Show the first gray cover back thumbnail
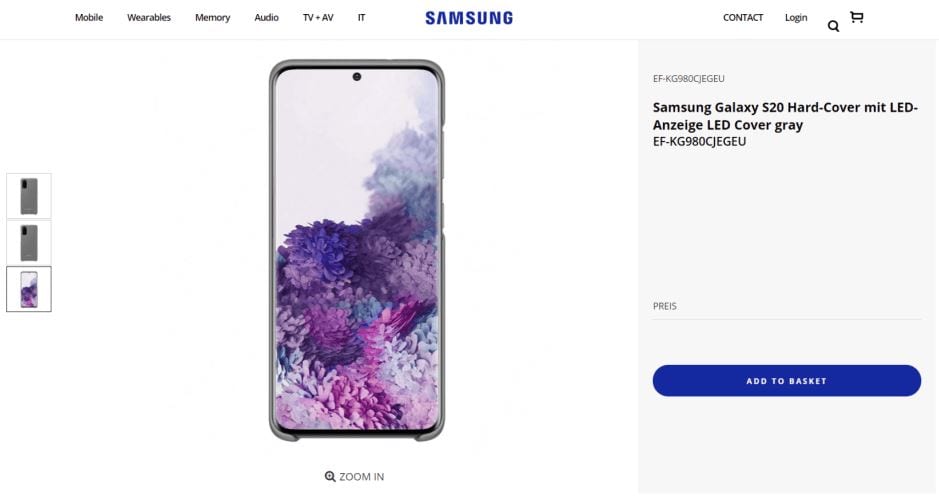939x503 pixels. tap(29, 196)
